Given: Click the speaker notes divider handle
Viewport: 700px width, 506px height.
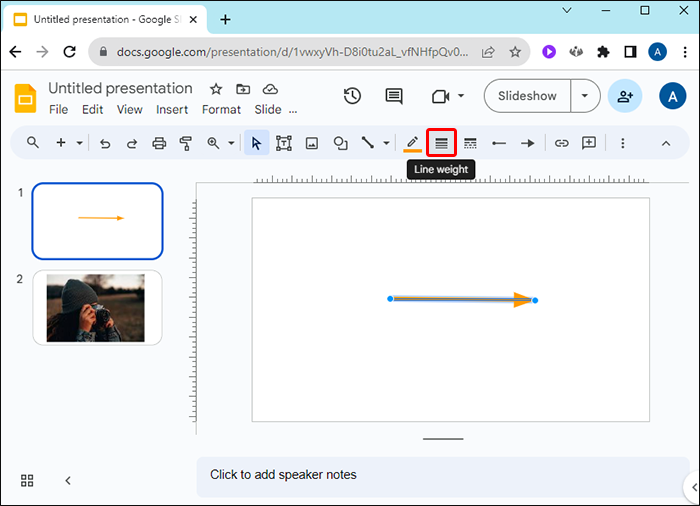Looking at the screenshot, I should 443,439.
